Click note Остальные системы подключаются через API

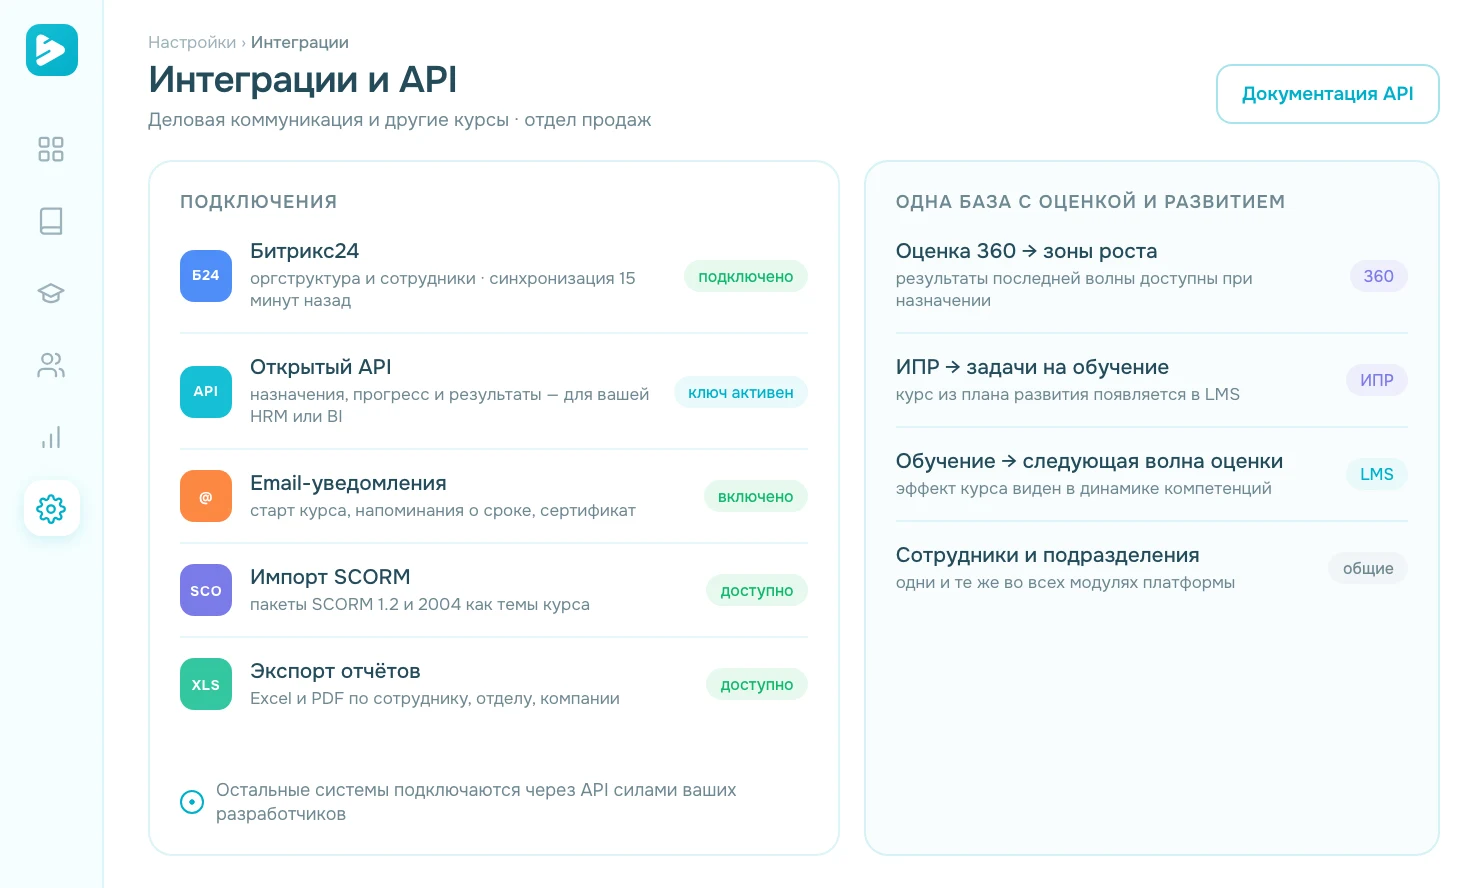(476, 802)
